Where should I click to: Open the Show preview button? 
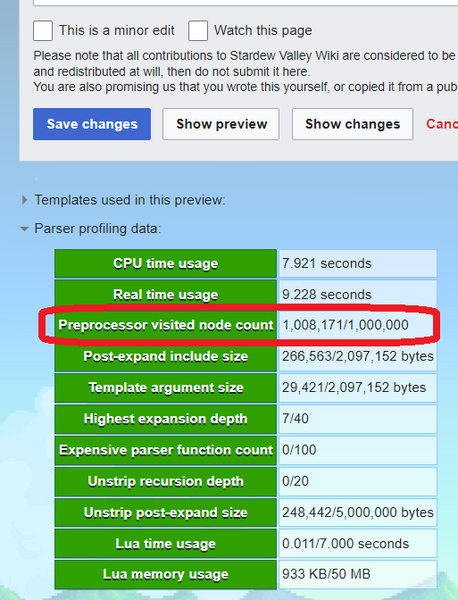[x=221, y=124]
